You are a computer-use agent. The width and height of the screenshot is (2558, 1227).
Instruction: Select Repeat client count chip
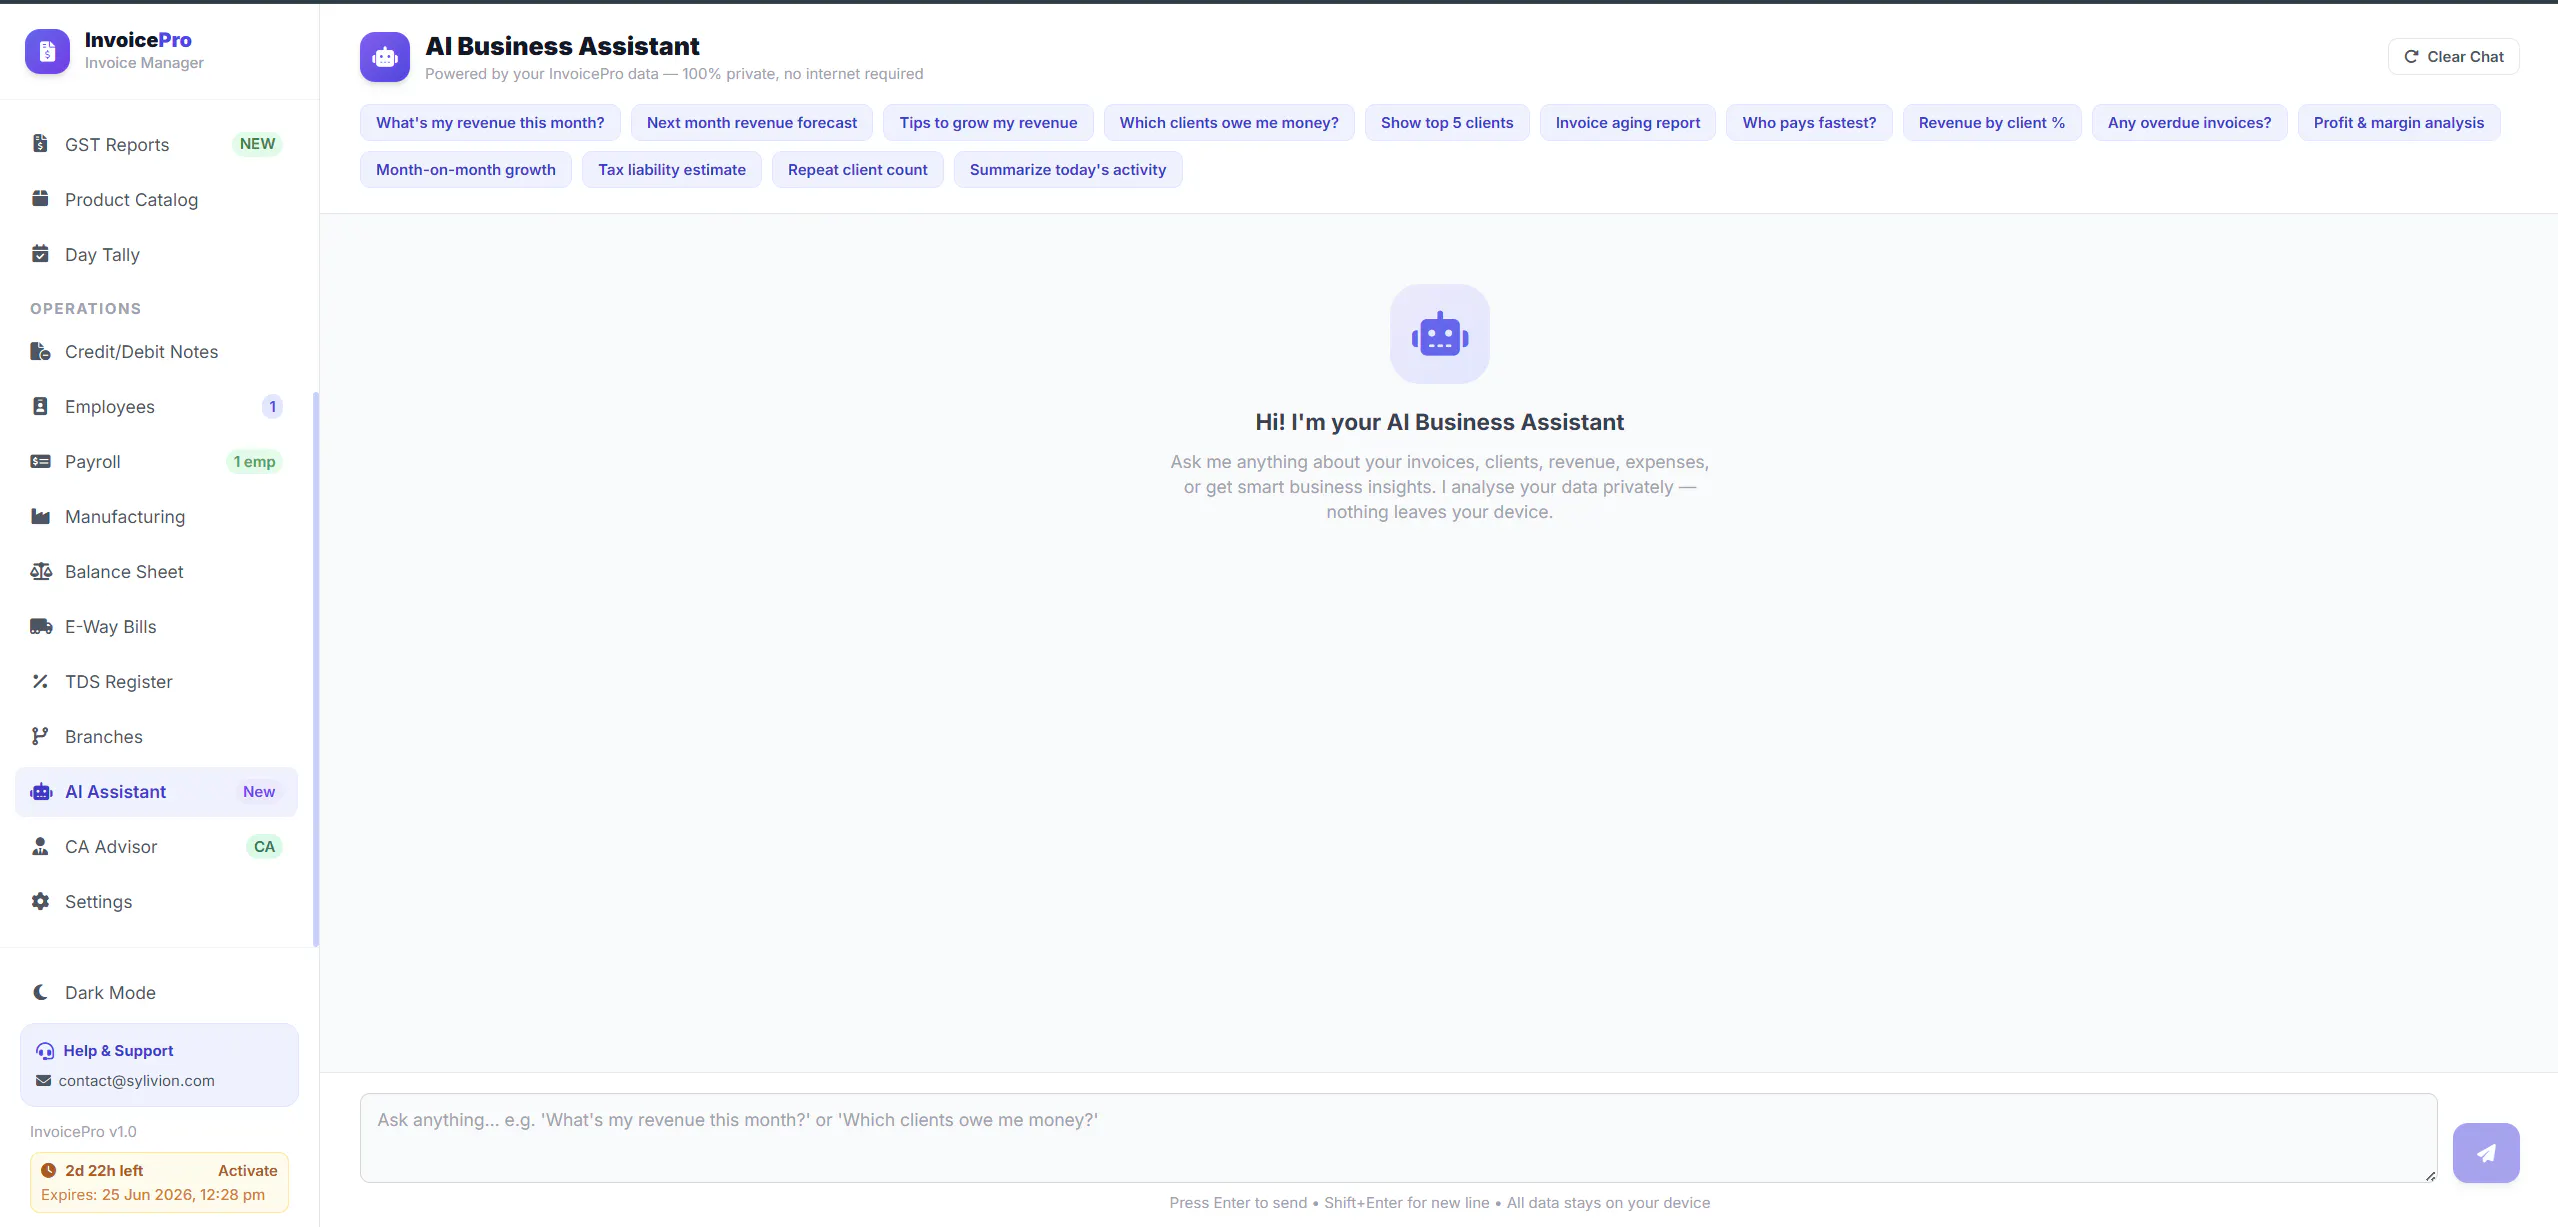[858, 169]
